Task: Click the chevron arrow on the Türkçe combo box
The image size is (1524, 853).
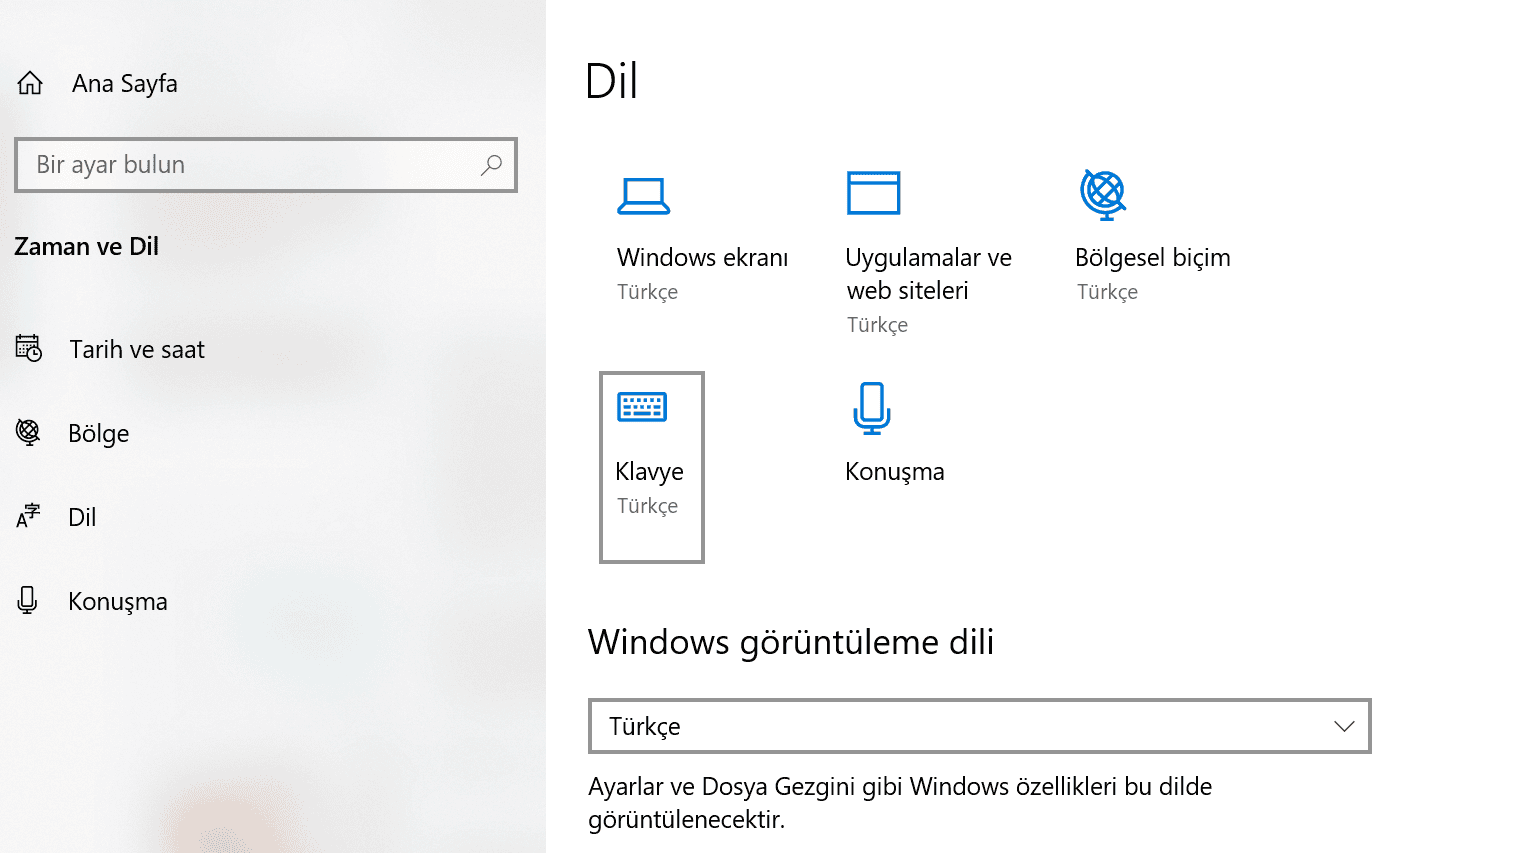Action: pyautogui.click(x=1344, y=726)
